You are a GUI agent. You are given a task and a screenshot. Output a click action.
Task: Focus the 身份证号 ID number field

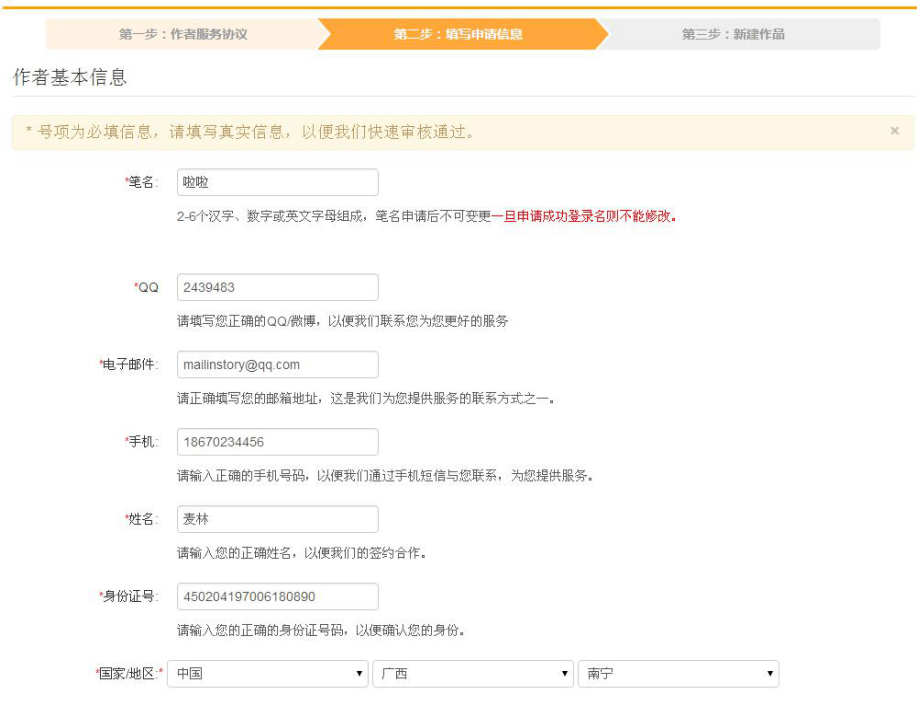(x=277, y=597)
